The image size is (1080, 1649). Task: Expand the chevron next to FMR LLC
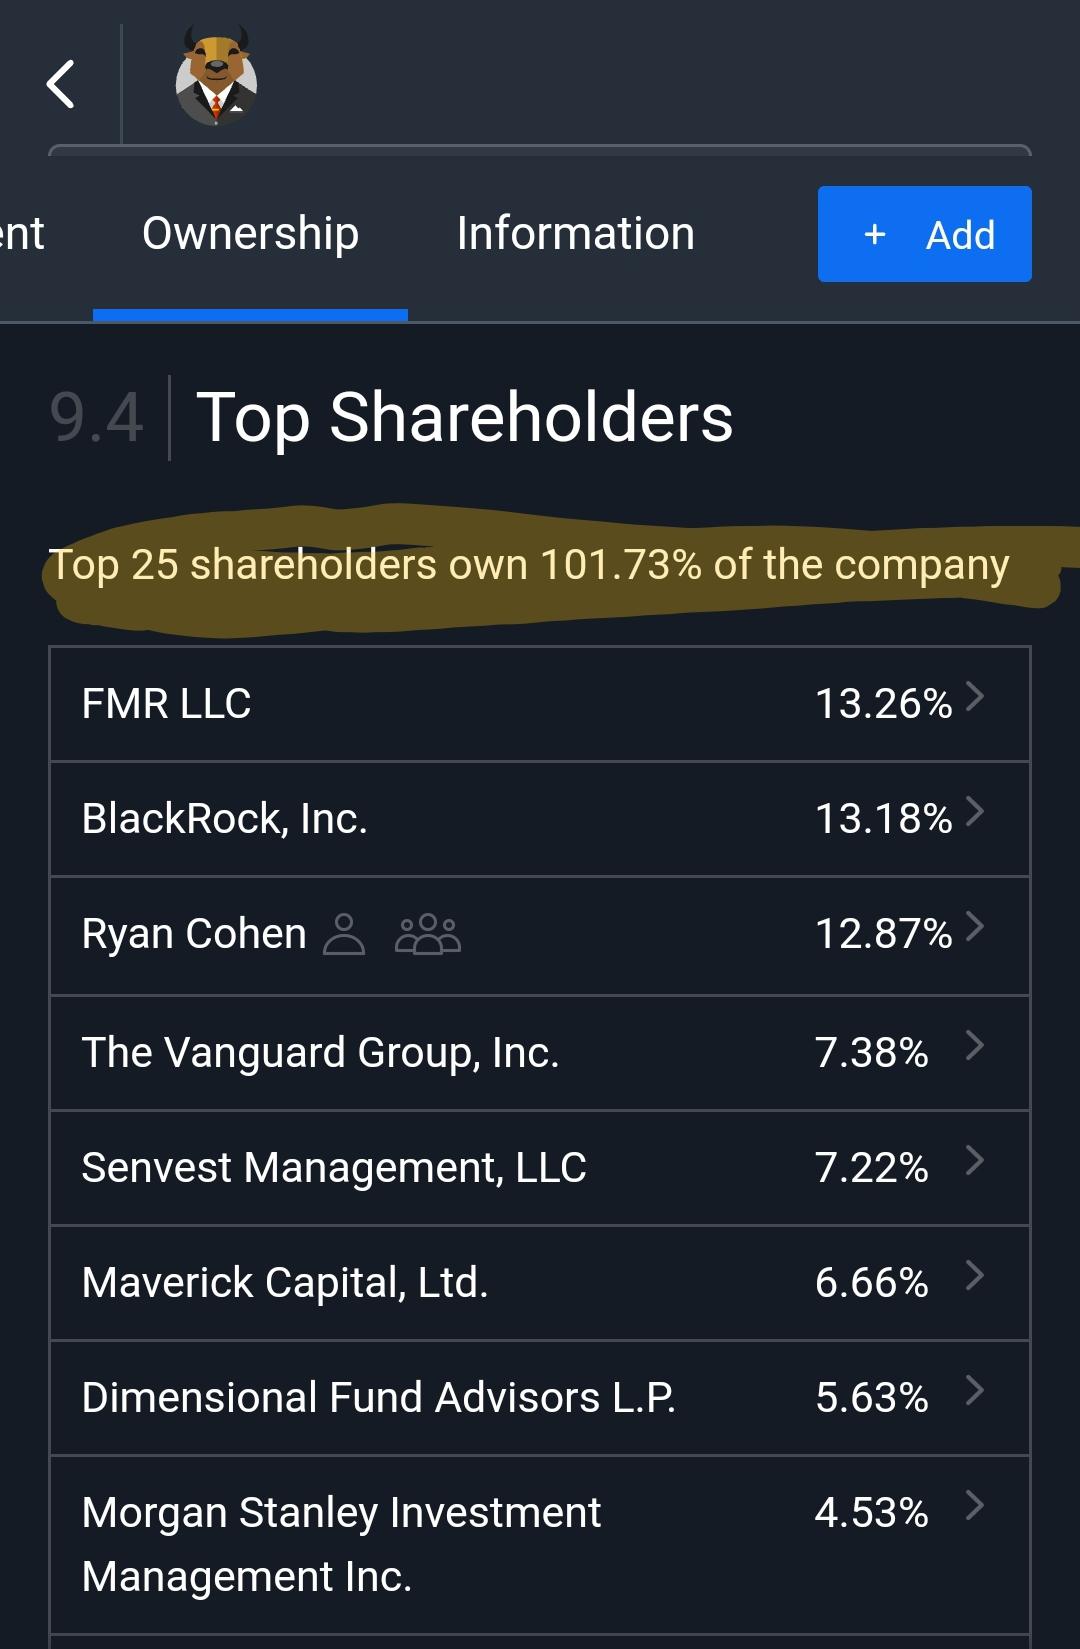974,701
